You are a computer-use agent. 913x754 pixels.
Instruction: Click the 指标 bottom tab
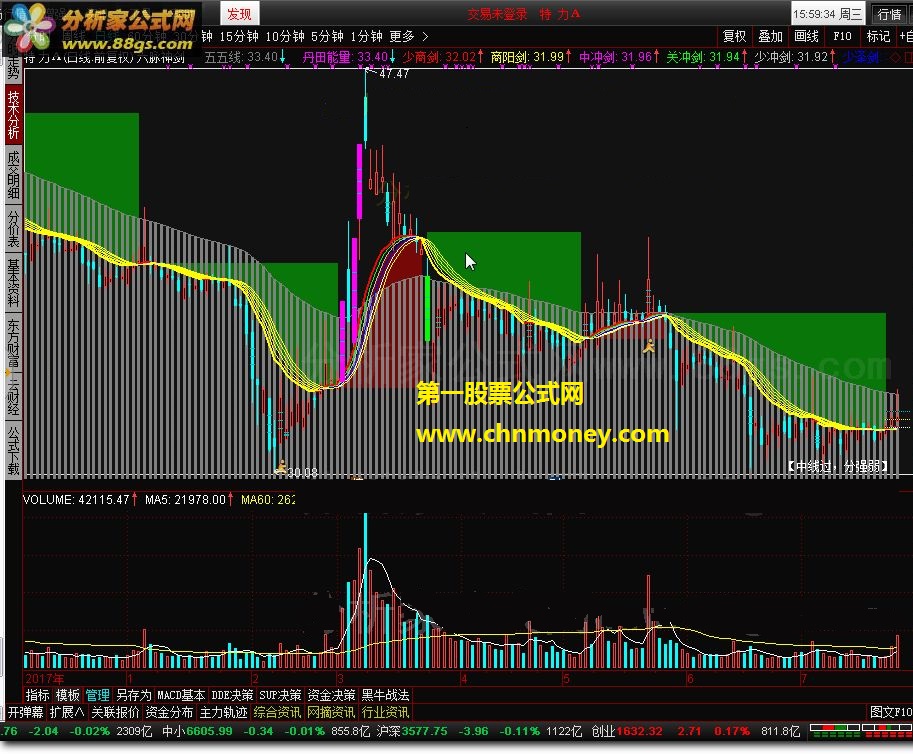pos(37,695)
